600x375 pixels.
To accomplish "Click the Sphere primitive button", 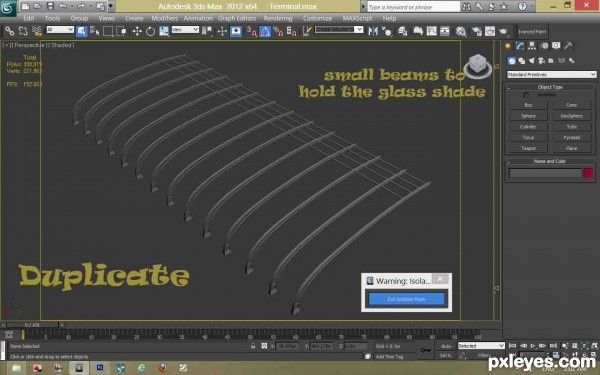I will point(528,116).
